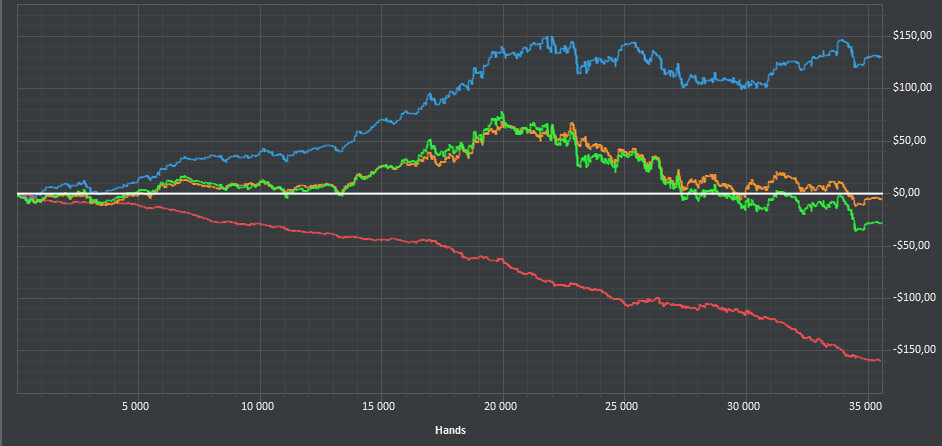Select the 30 000 x-axis tick label
This screenshot has width=942, height=446.
tap(743, 407)
